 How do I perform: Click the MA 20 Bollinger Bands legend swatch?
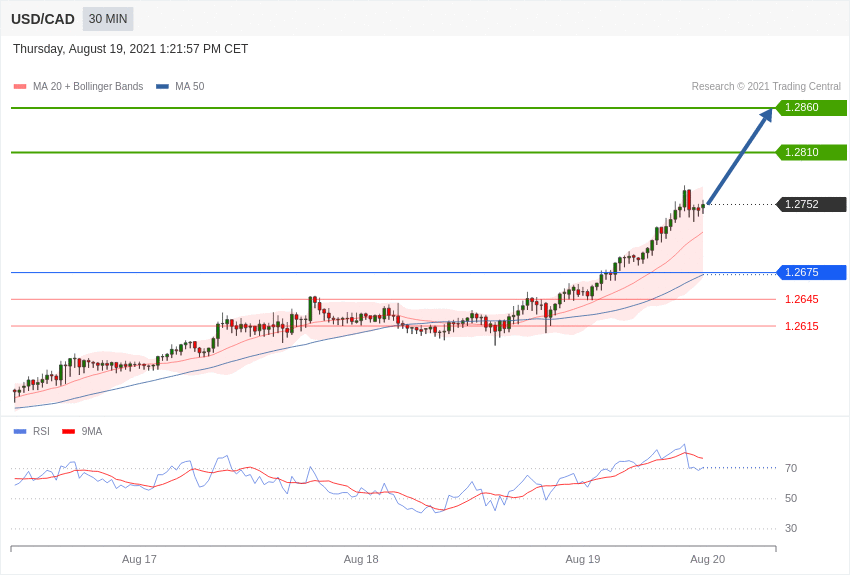[20, 87]
